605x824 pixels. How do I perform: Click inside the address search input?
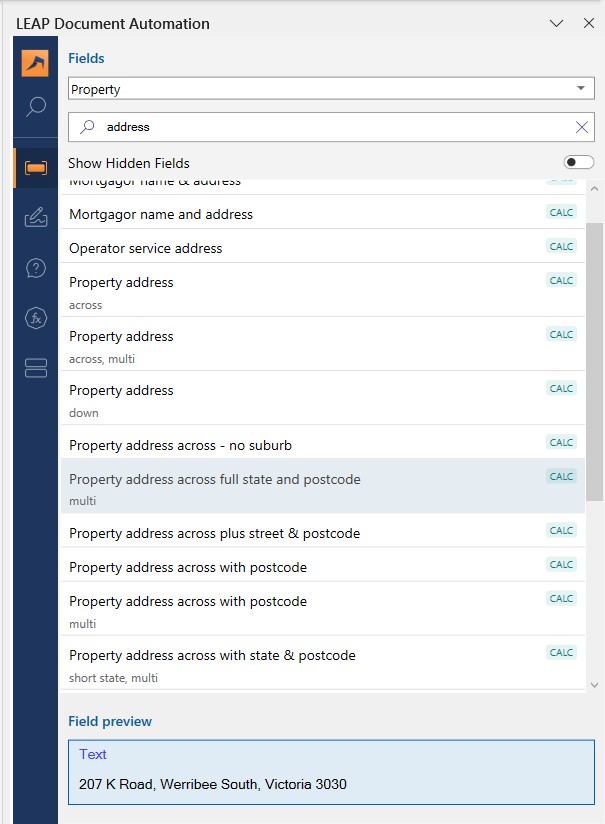pyautogui.click(x=300, y=127)
